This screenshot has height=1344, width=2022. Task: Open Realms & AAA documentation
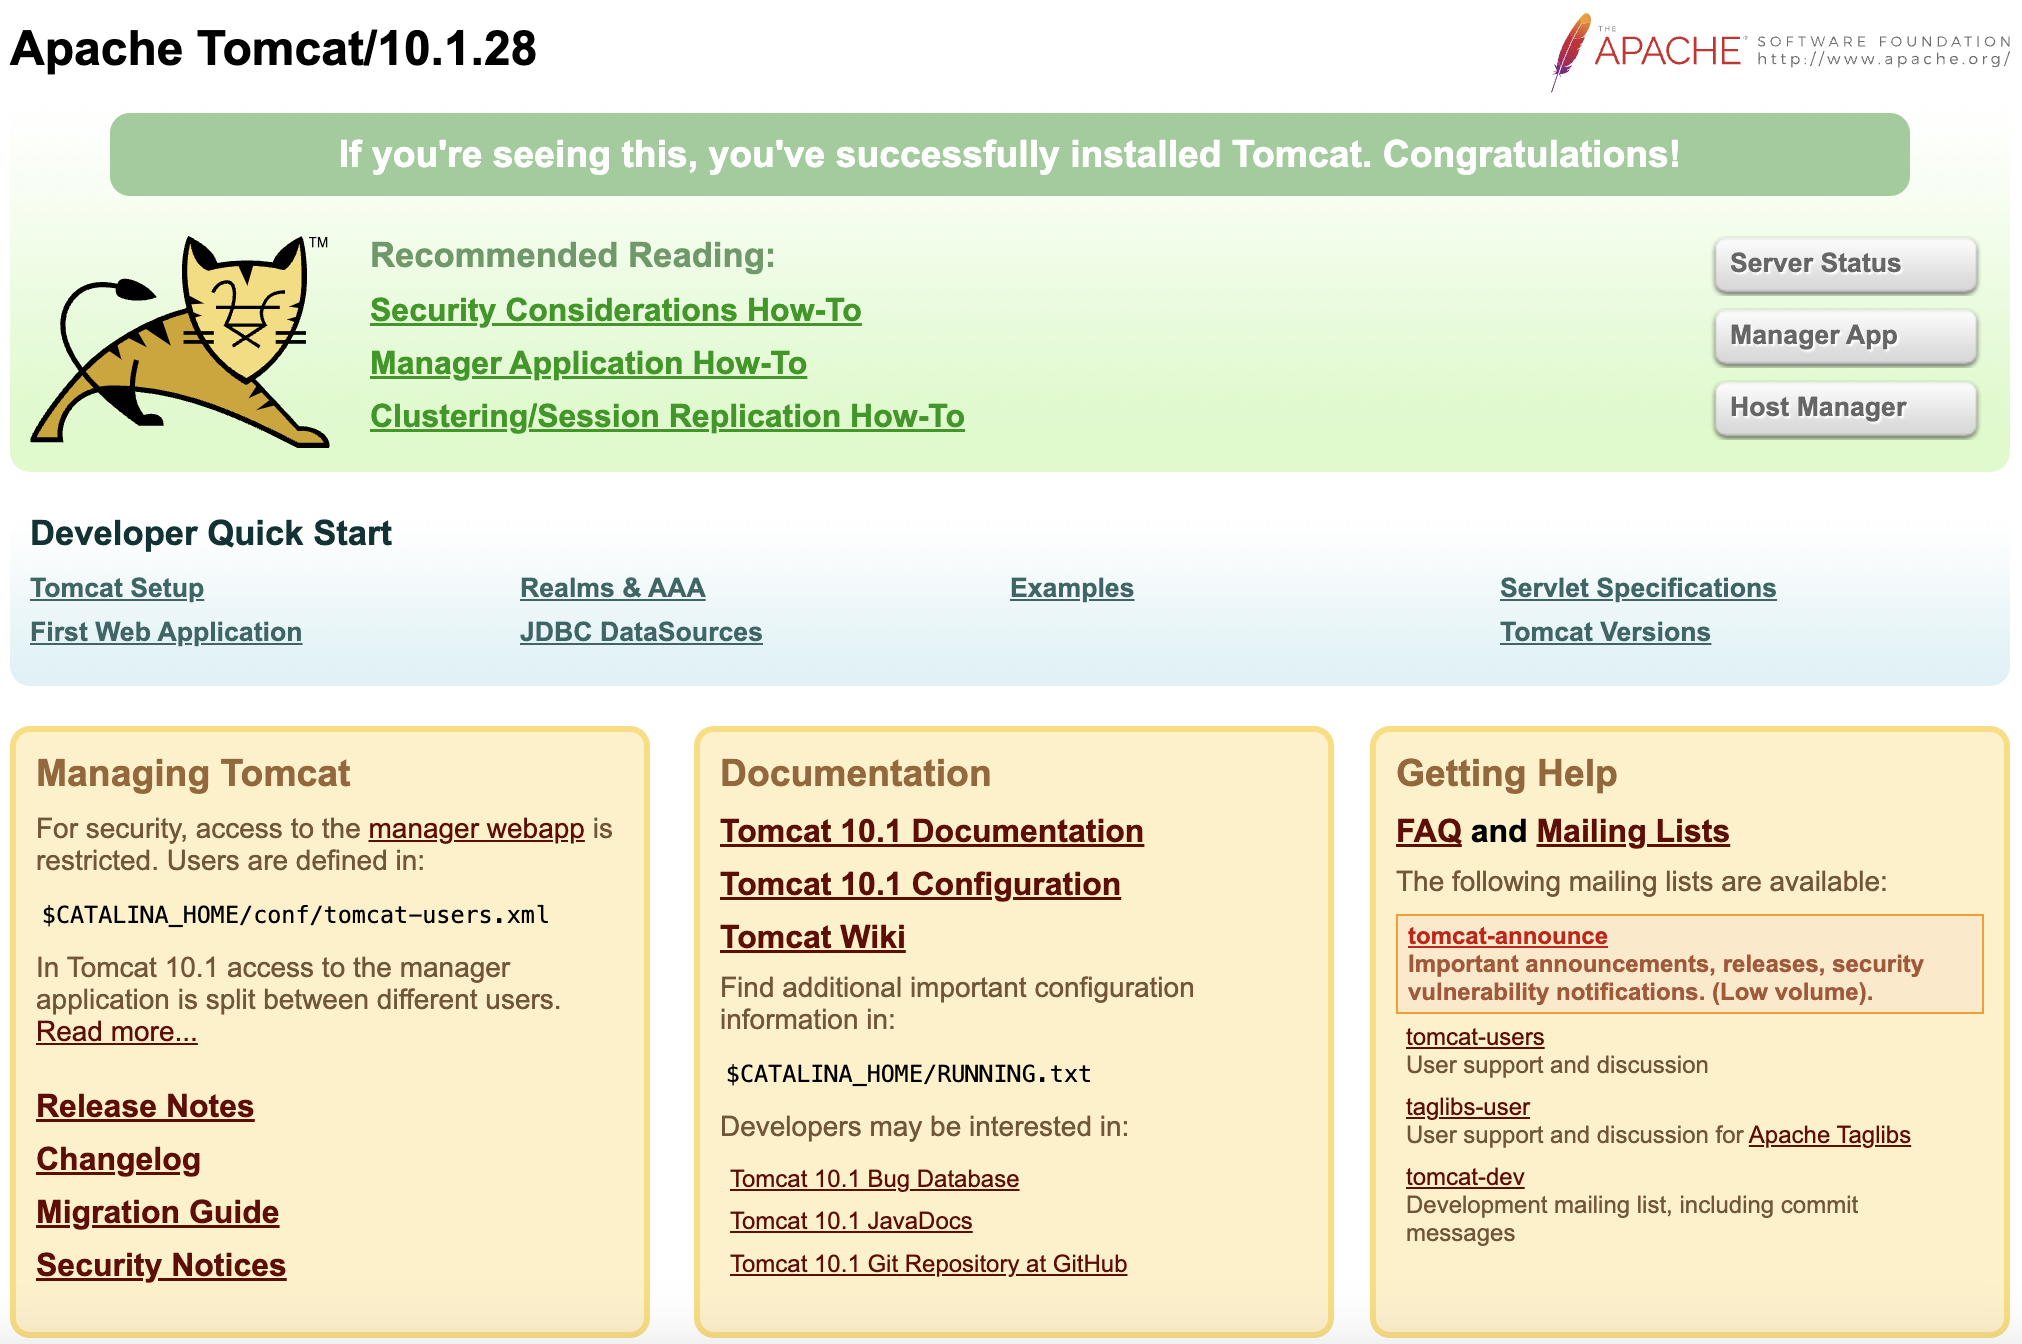(612, 588)
